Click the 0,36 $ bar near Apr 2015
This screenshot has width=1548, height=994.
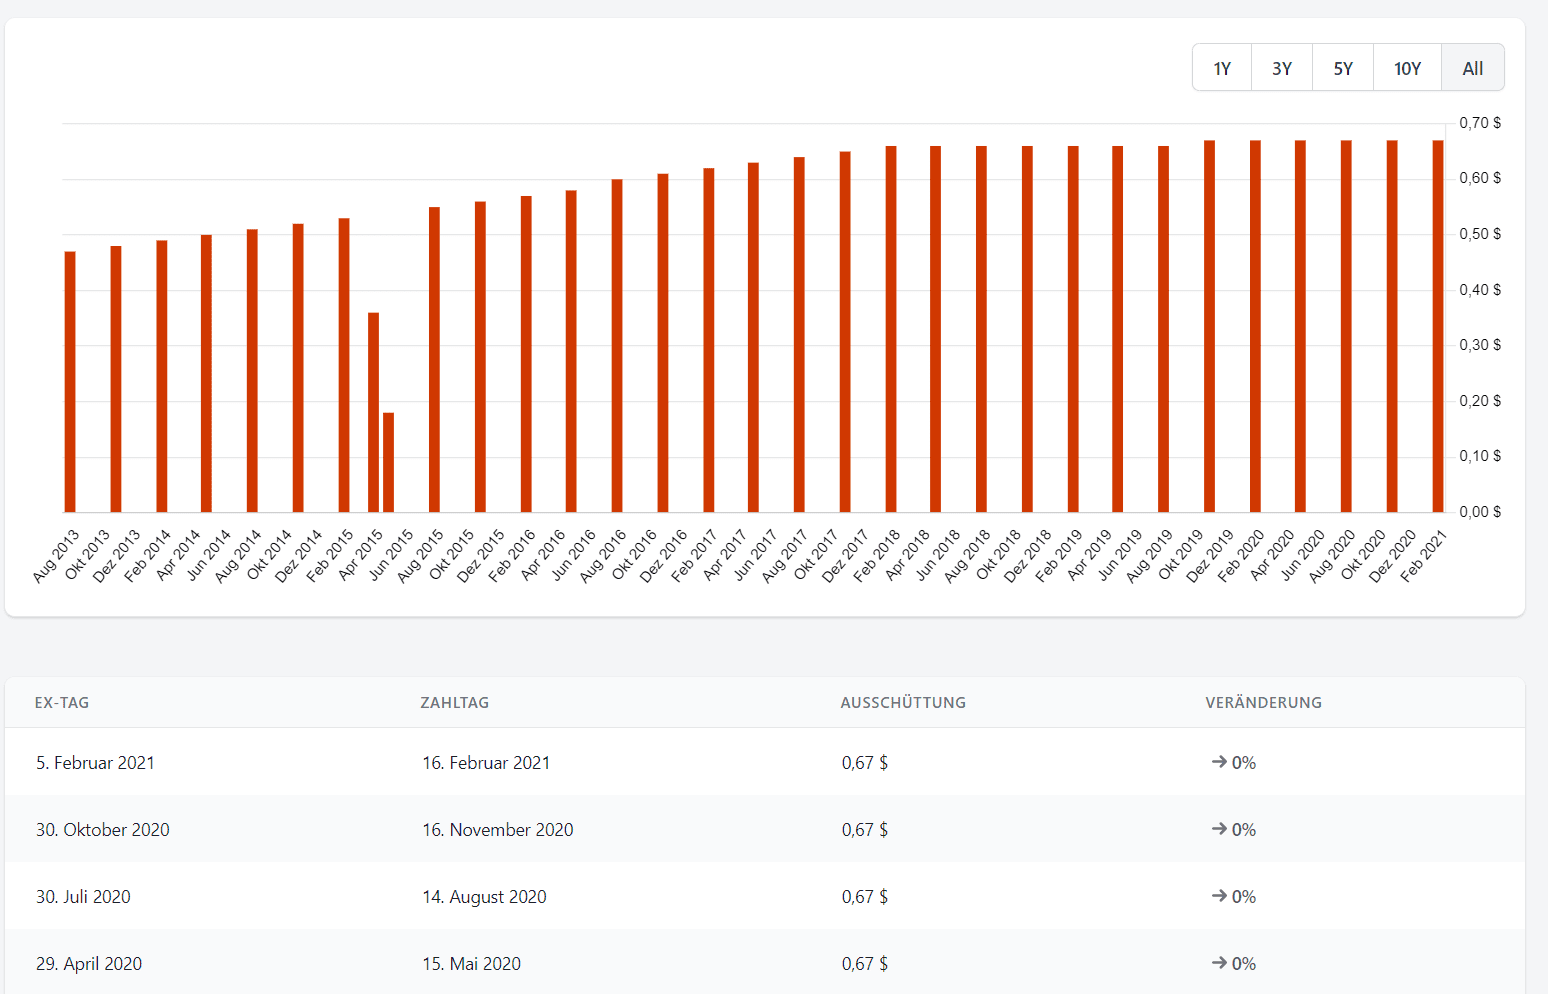point(373,413)
